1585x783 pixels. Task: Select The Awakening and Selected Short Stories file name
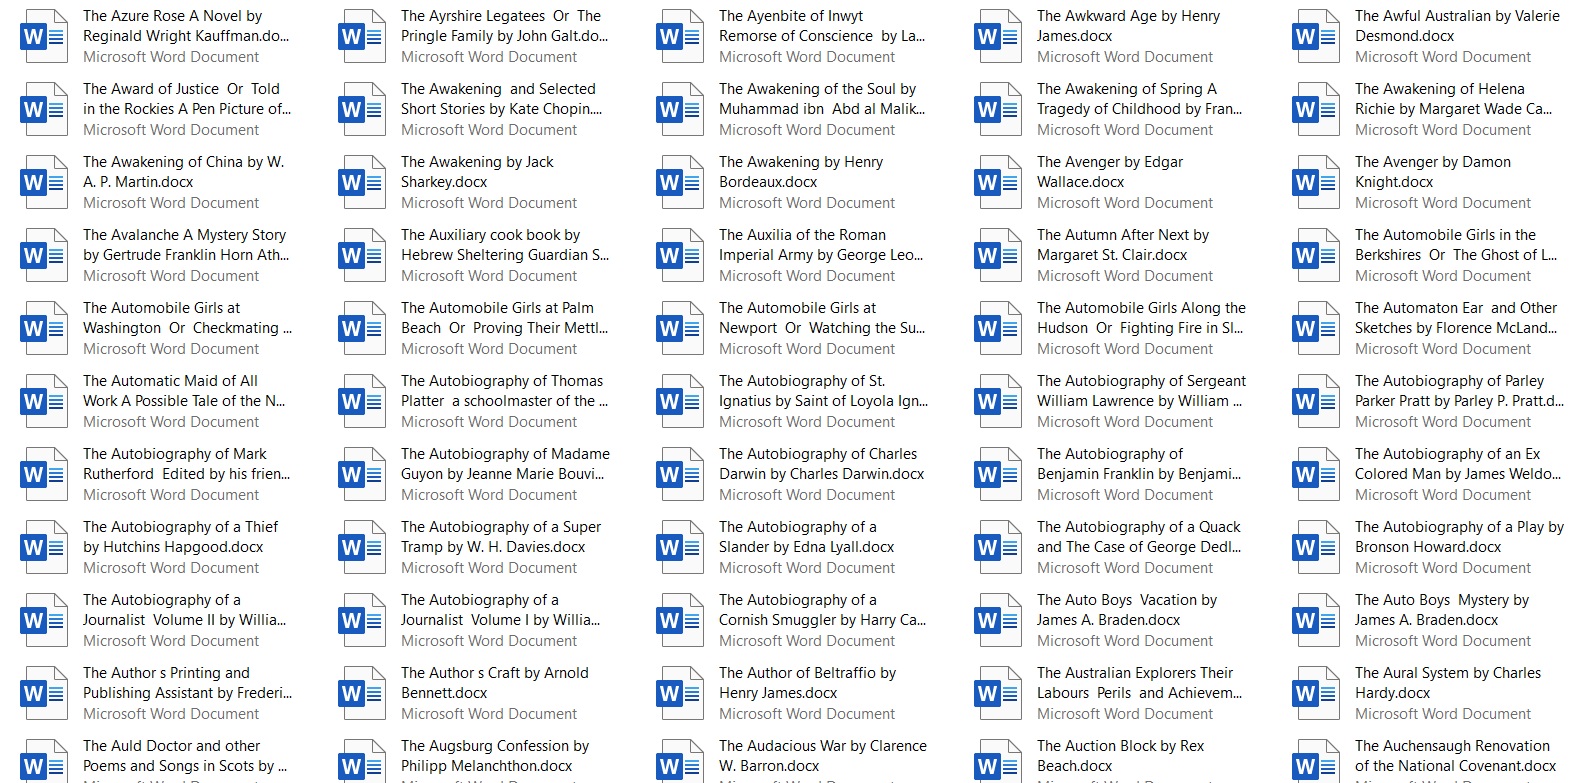tap(501, 99)
